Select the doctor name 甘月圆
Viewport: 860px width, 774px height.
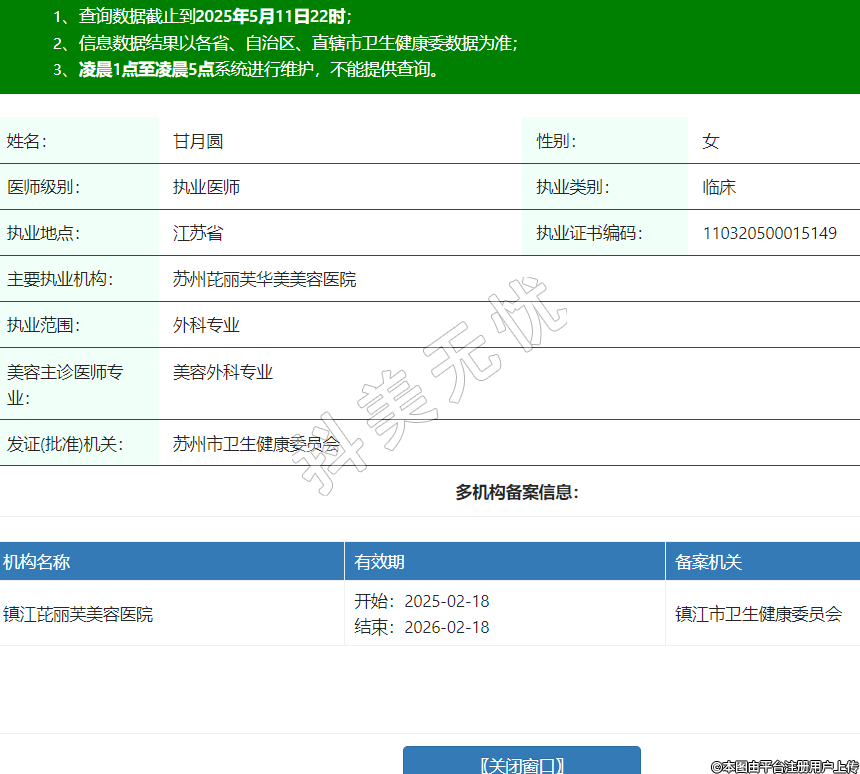[198, 141]
